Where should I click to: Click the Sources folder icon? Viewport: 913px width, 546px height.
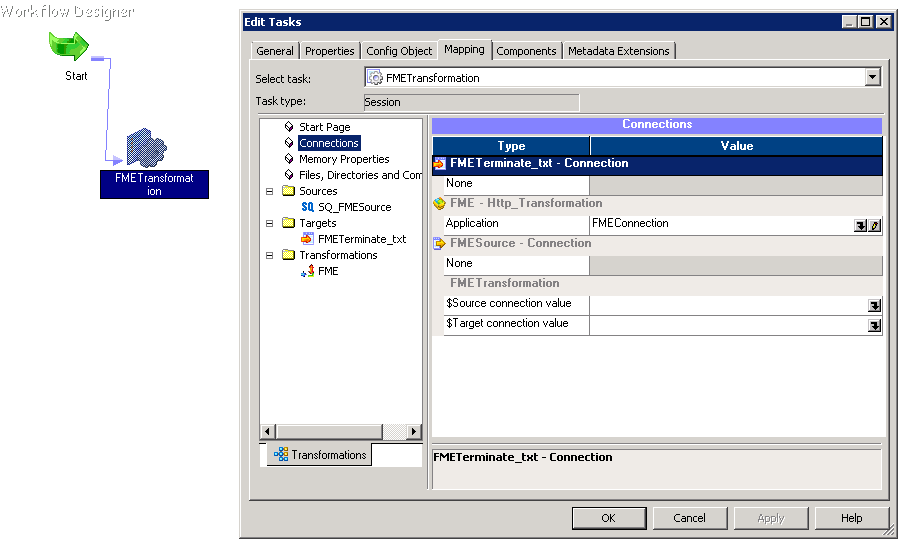288,190
